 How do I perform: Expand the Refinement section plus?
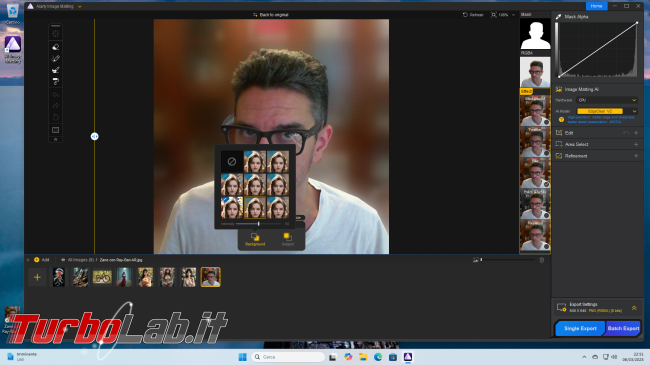tap(636, 156)
